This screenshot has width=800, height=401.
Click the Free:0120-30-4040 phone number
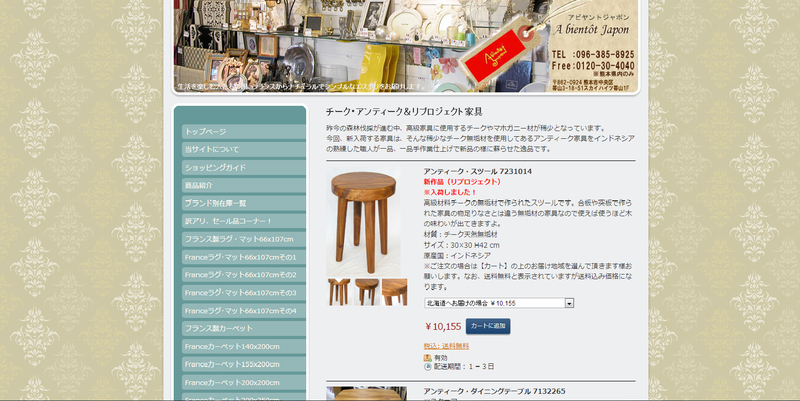593,66
